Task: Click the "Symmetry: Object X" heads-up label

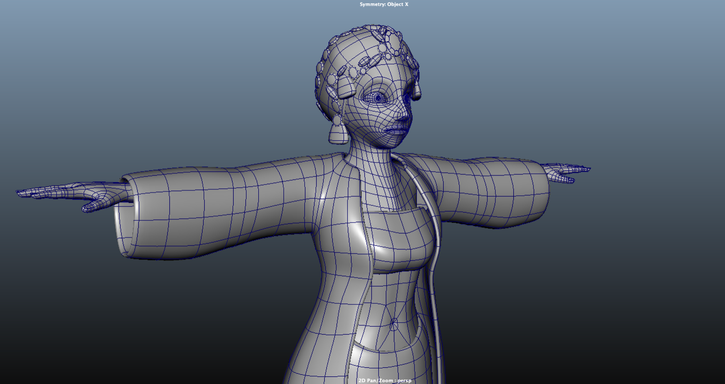Action: coord(384,4)
